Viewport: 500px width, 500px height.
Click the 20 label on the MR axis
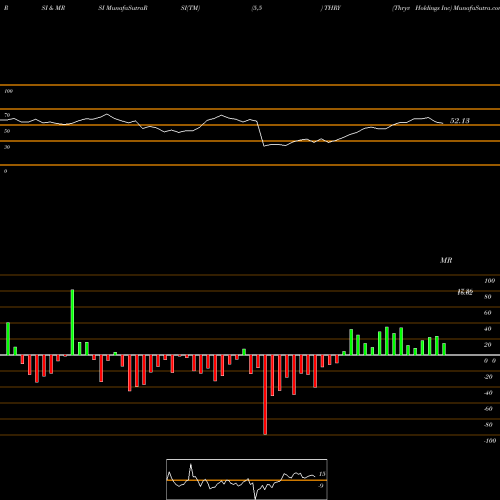coord(488,345)
